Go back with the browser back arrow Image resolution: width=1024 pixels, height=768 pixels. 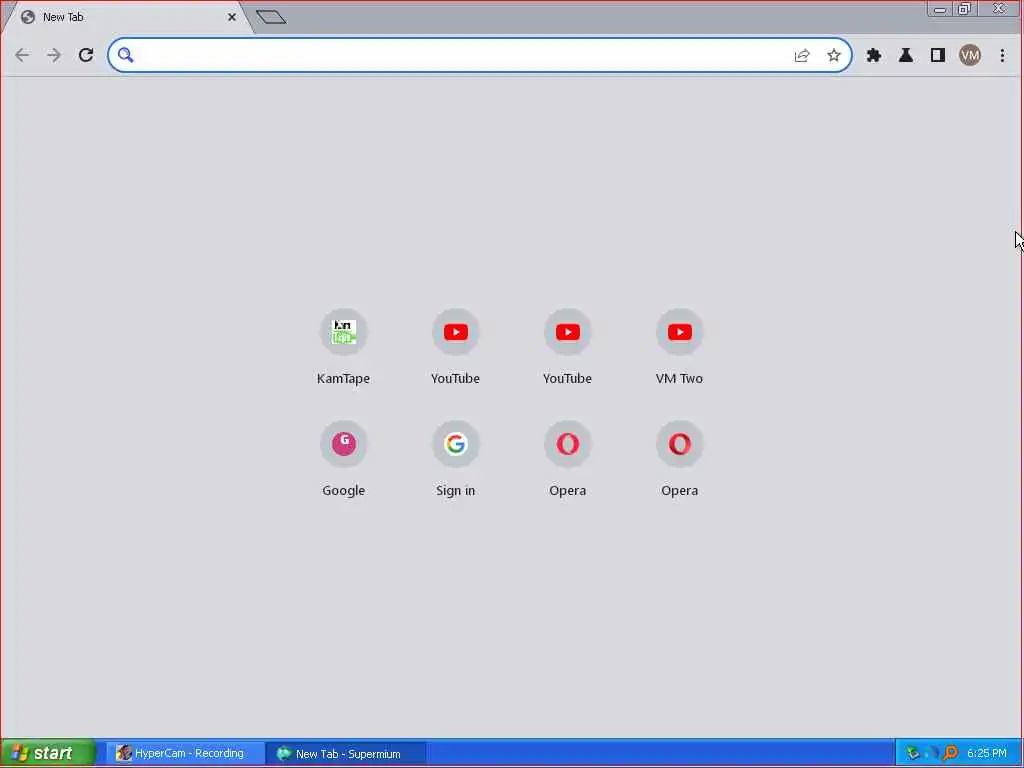[22, 56]
